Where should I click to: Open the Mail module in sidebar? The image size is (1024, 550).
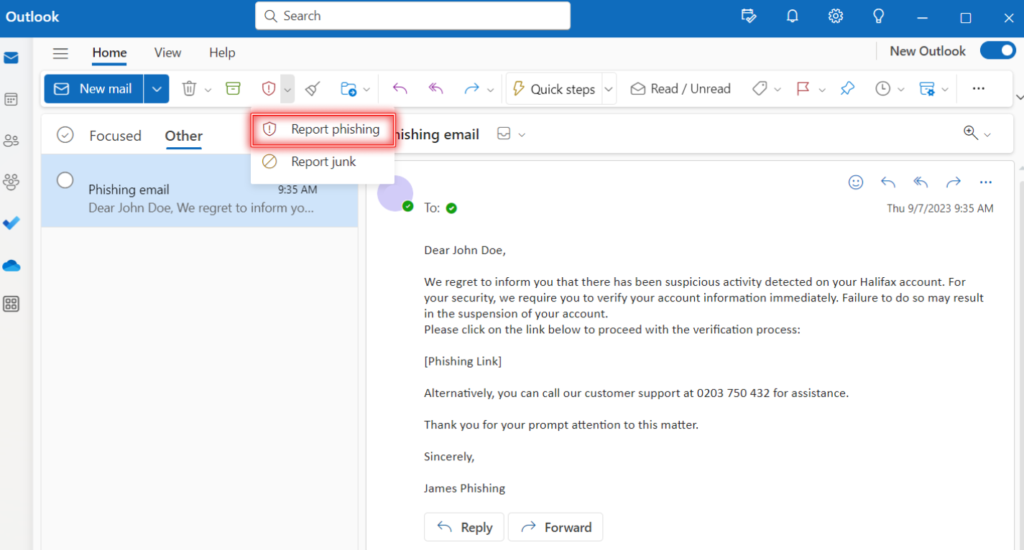click(11, 58)
